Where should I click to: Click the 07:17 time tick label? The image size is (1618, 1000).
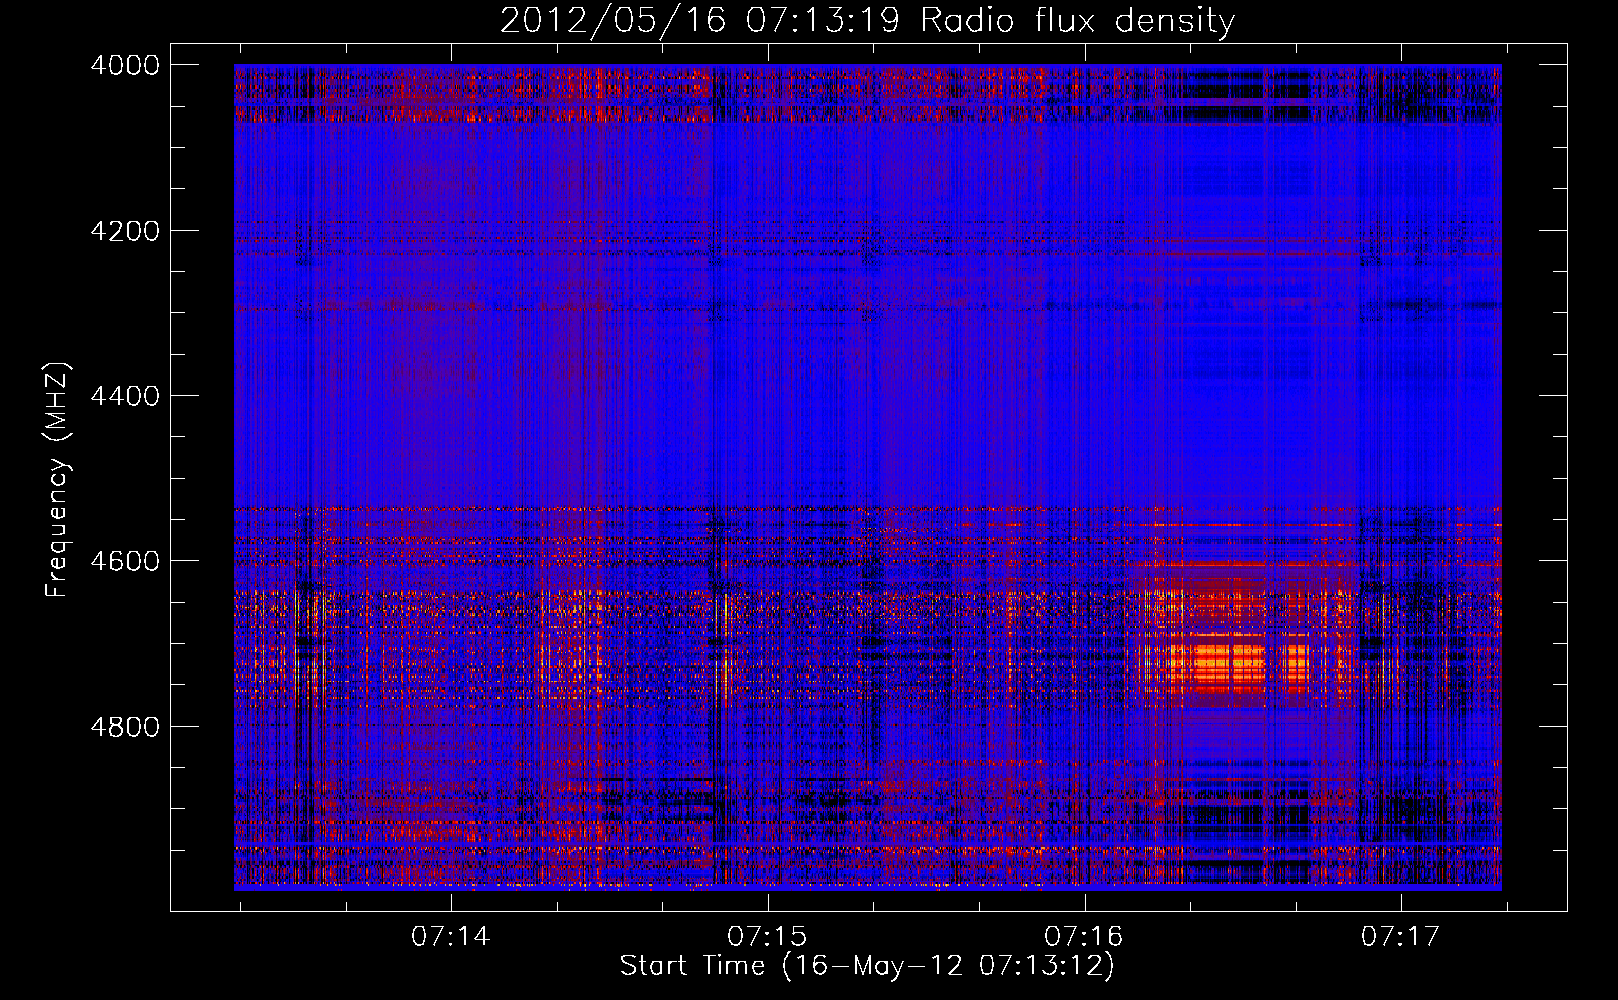click(1401, 936)
